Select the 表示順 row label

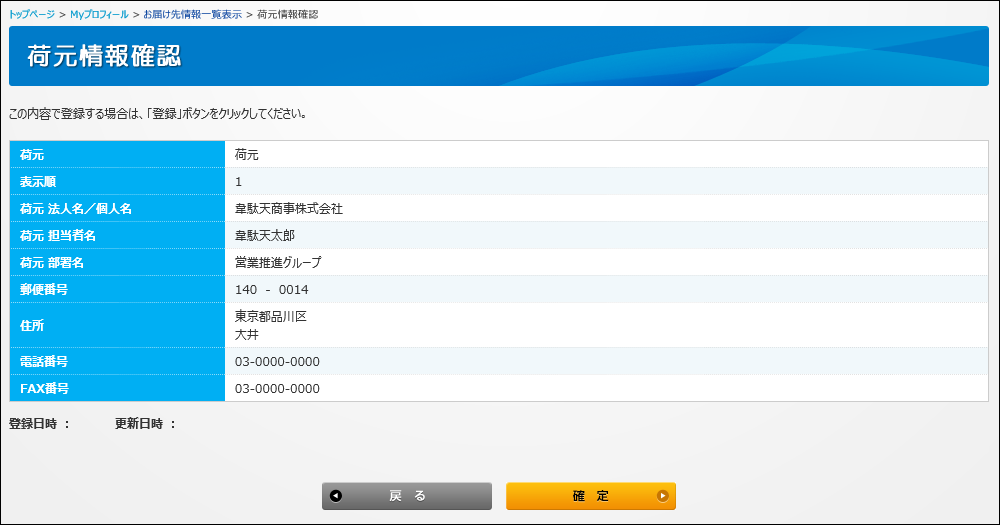[40, 182]
